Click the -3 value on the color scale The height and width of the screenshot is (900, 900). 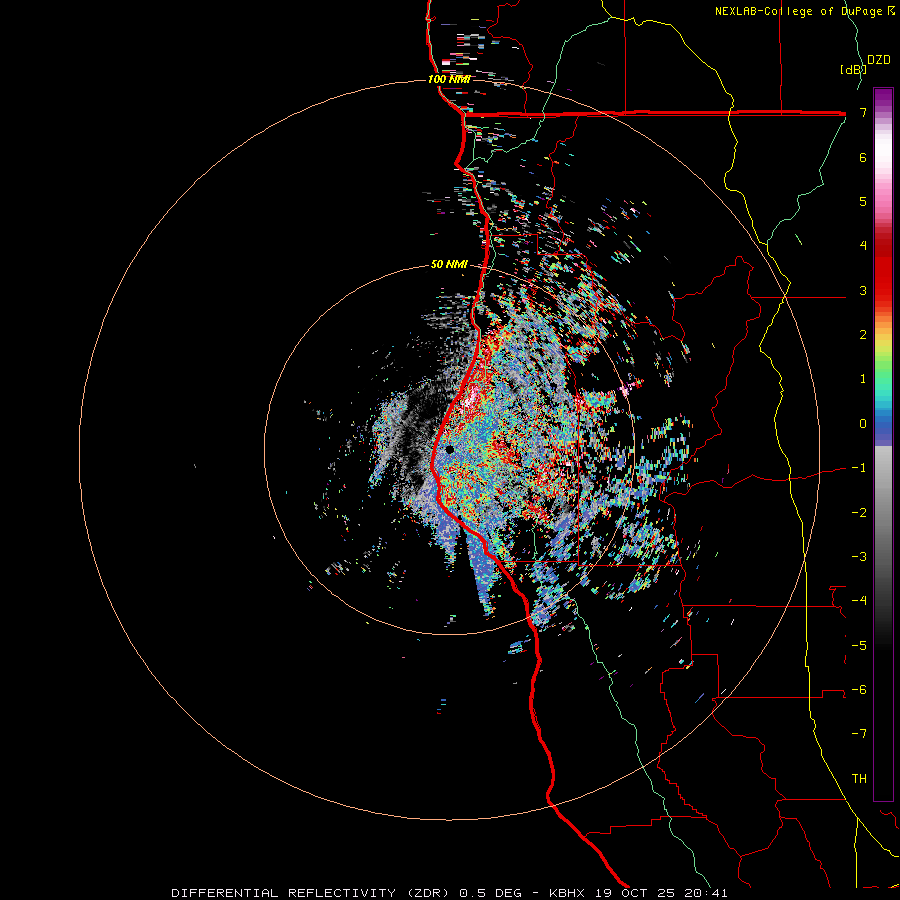pyautogui.click(x=859, y=557)
